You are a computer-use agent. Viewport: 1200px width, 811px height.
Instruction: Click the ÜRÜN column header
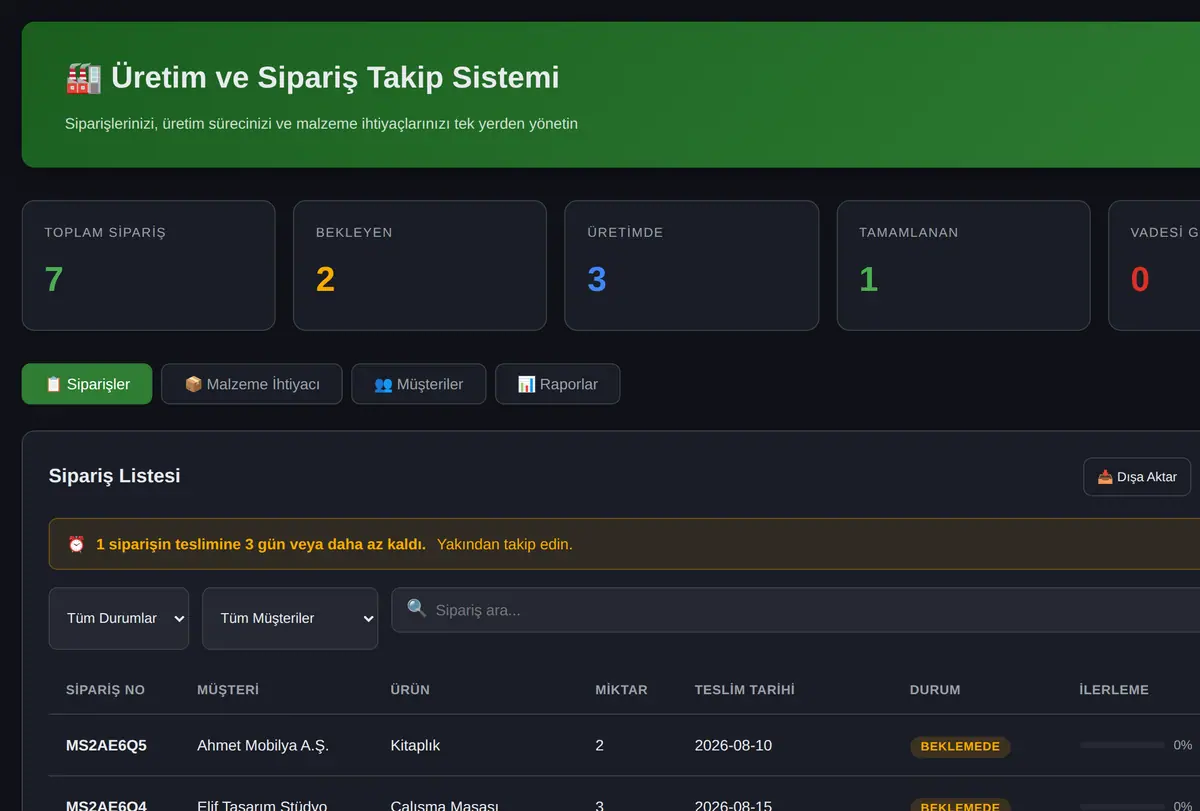(x=410, y=690)
